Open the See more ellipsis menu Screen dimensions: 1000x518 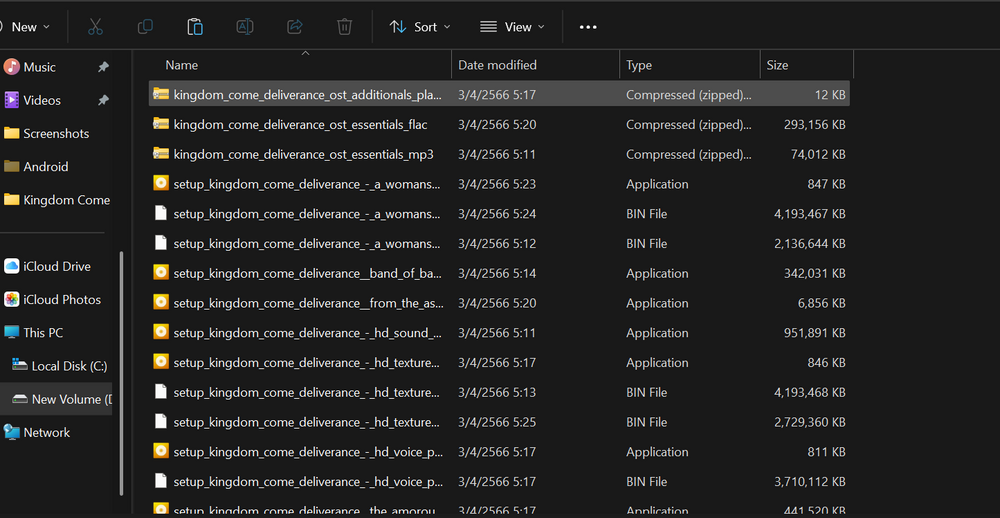click(x=588, y=27)
